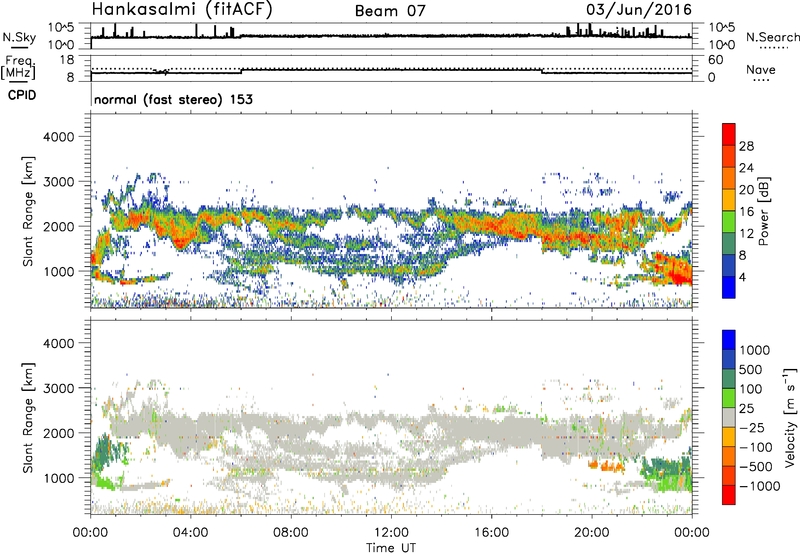Select the 16:00 time tick label
The height and width of the screenshot is (554, 800).
tap(491, 533)
